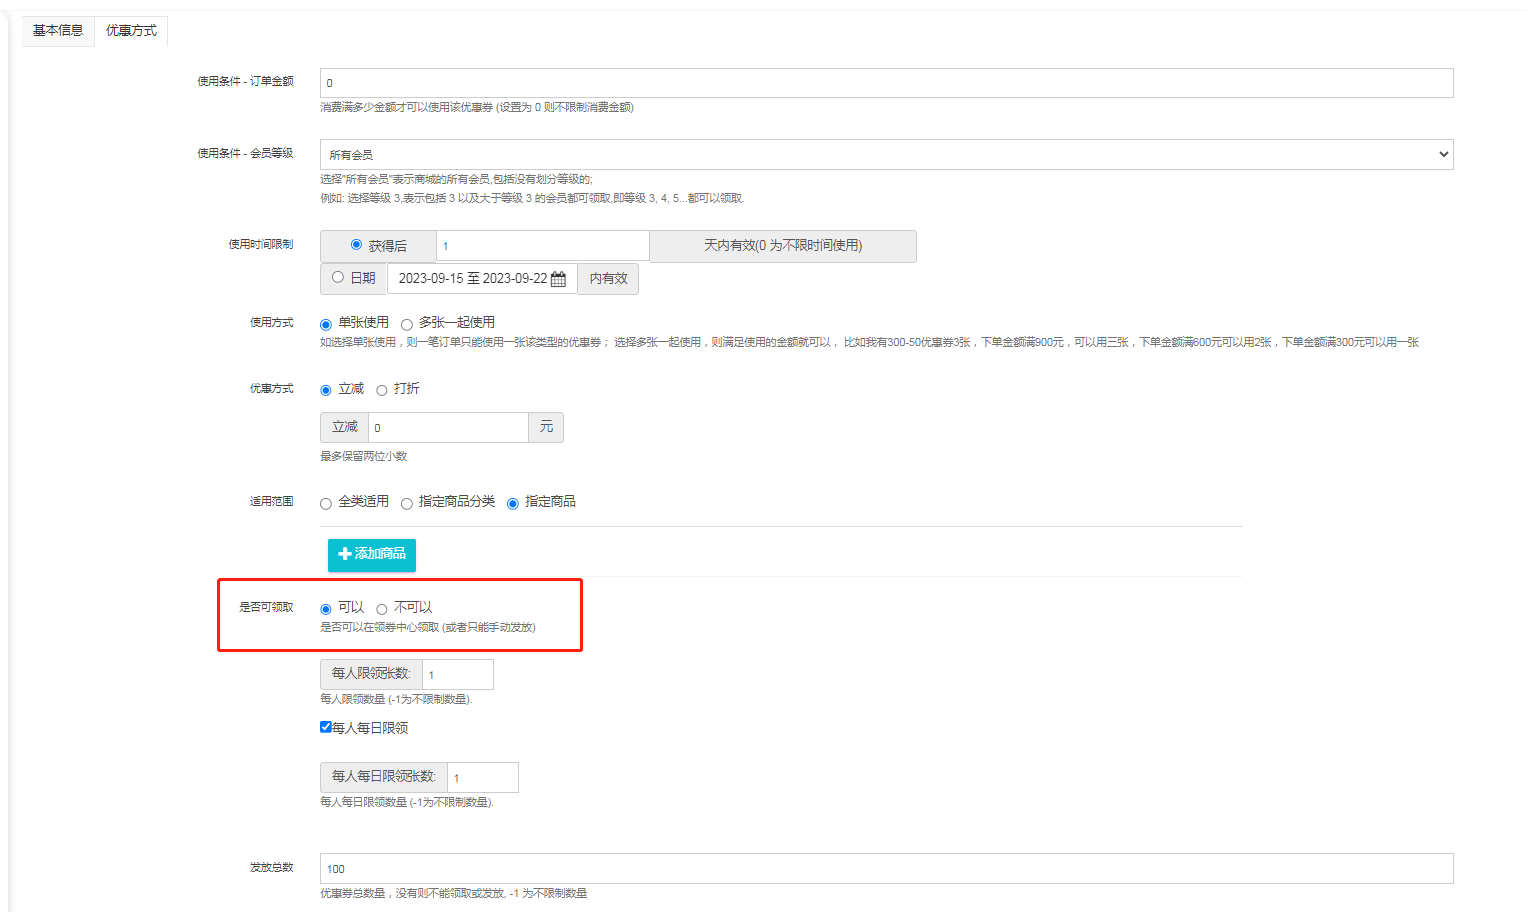The height and width of the screenshot is (912, 1527).
Task: Select 指定商品分类 scope option
Action: click(x=407, y=503)
